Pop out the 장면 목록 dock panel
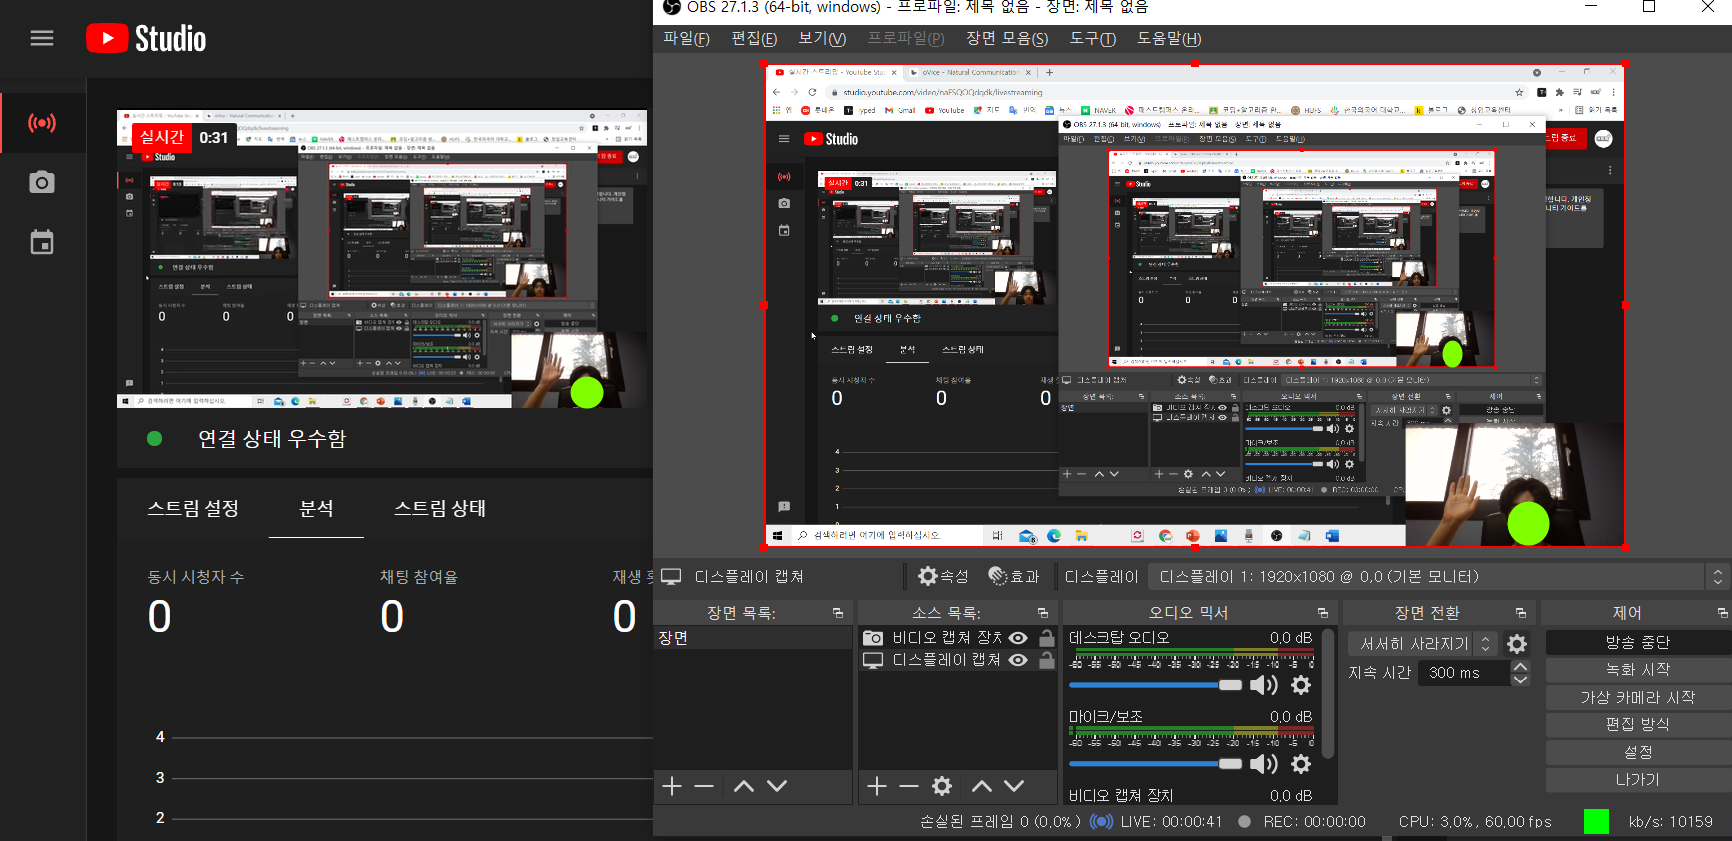1732x841 pixels. tap(838, 613)
